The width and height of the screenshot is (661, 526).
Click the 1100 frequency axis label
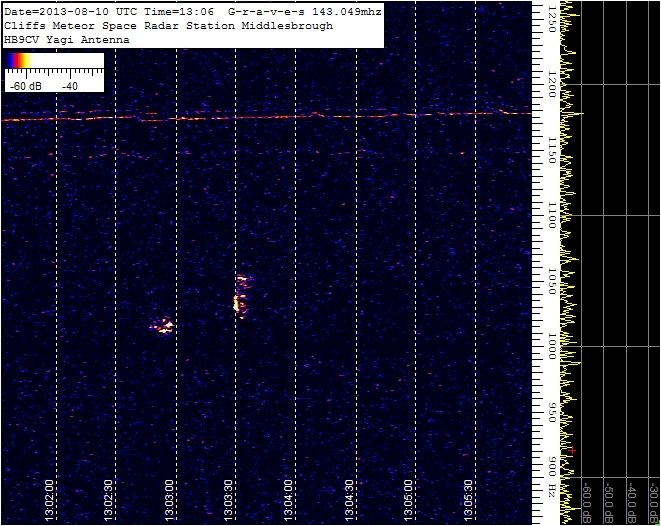(x=551, y=215)
